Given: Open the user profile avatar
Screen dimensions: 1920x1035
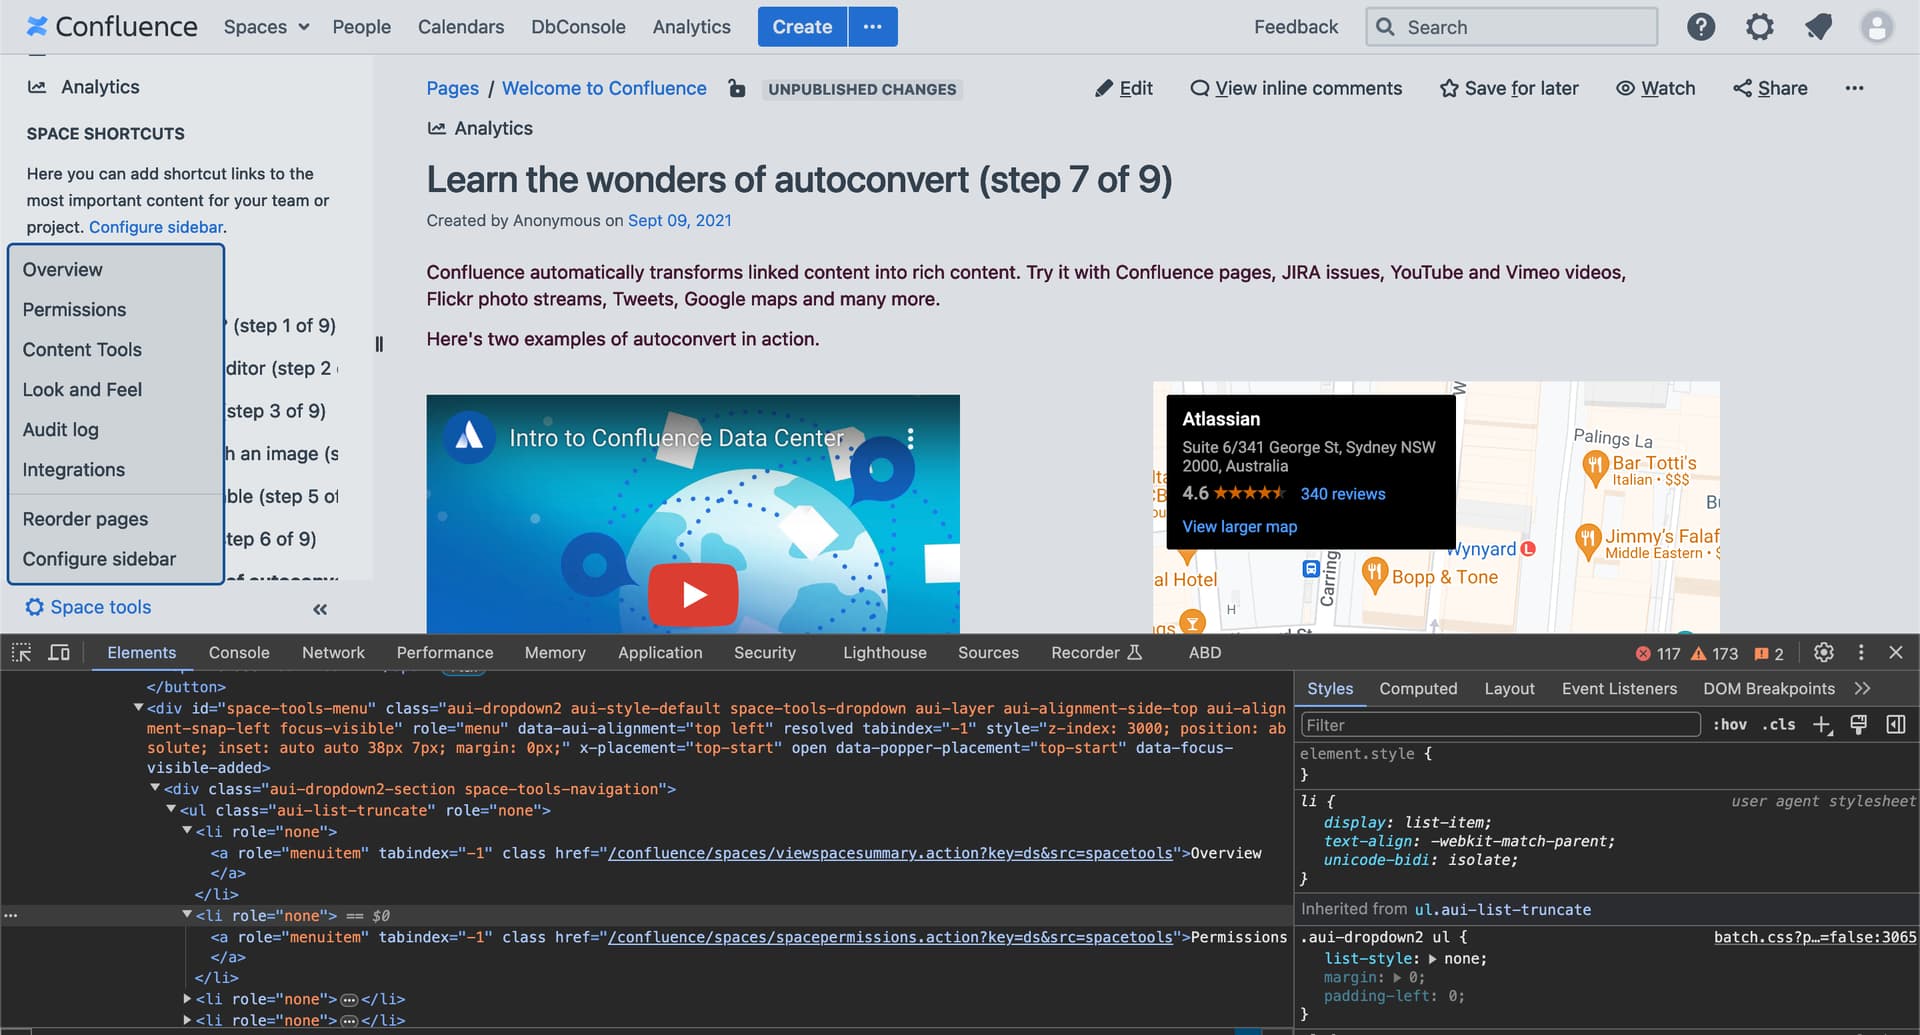Looking at the screenshot, I should (x=1877, y=27).
